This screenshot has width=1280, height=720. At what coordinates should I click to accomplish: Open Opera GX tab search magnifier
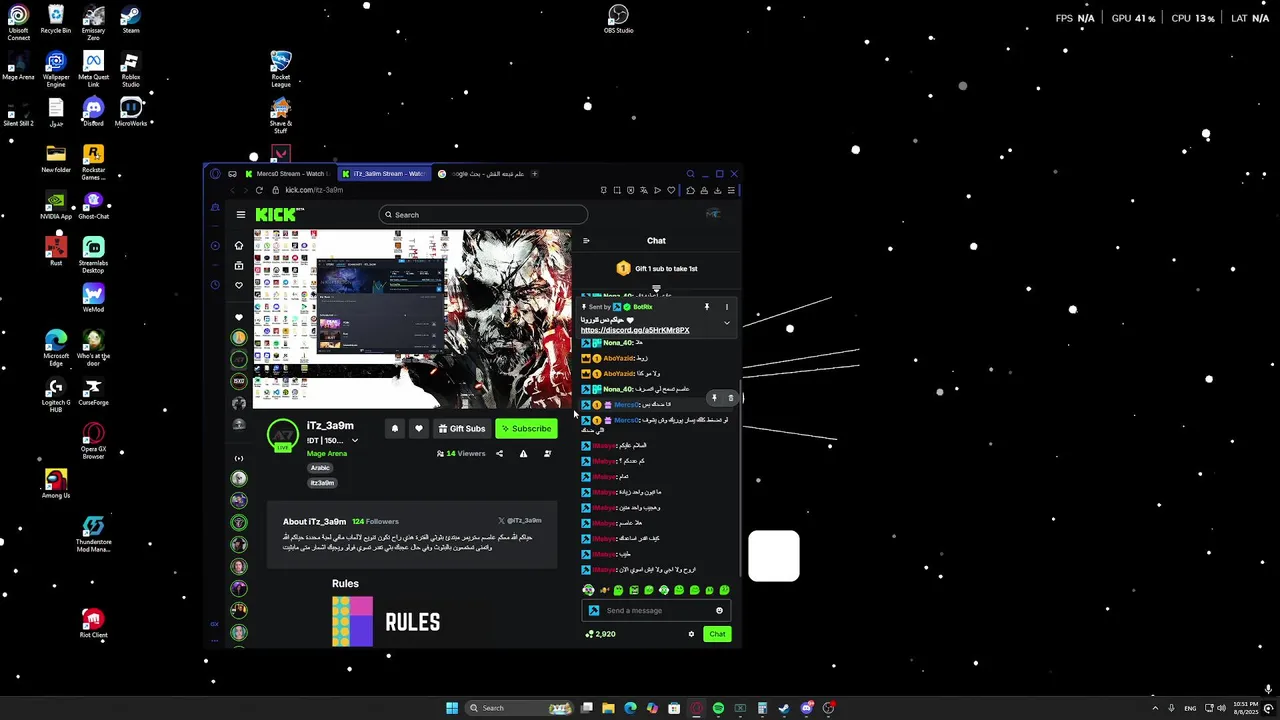690,174
